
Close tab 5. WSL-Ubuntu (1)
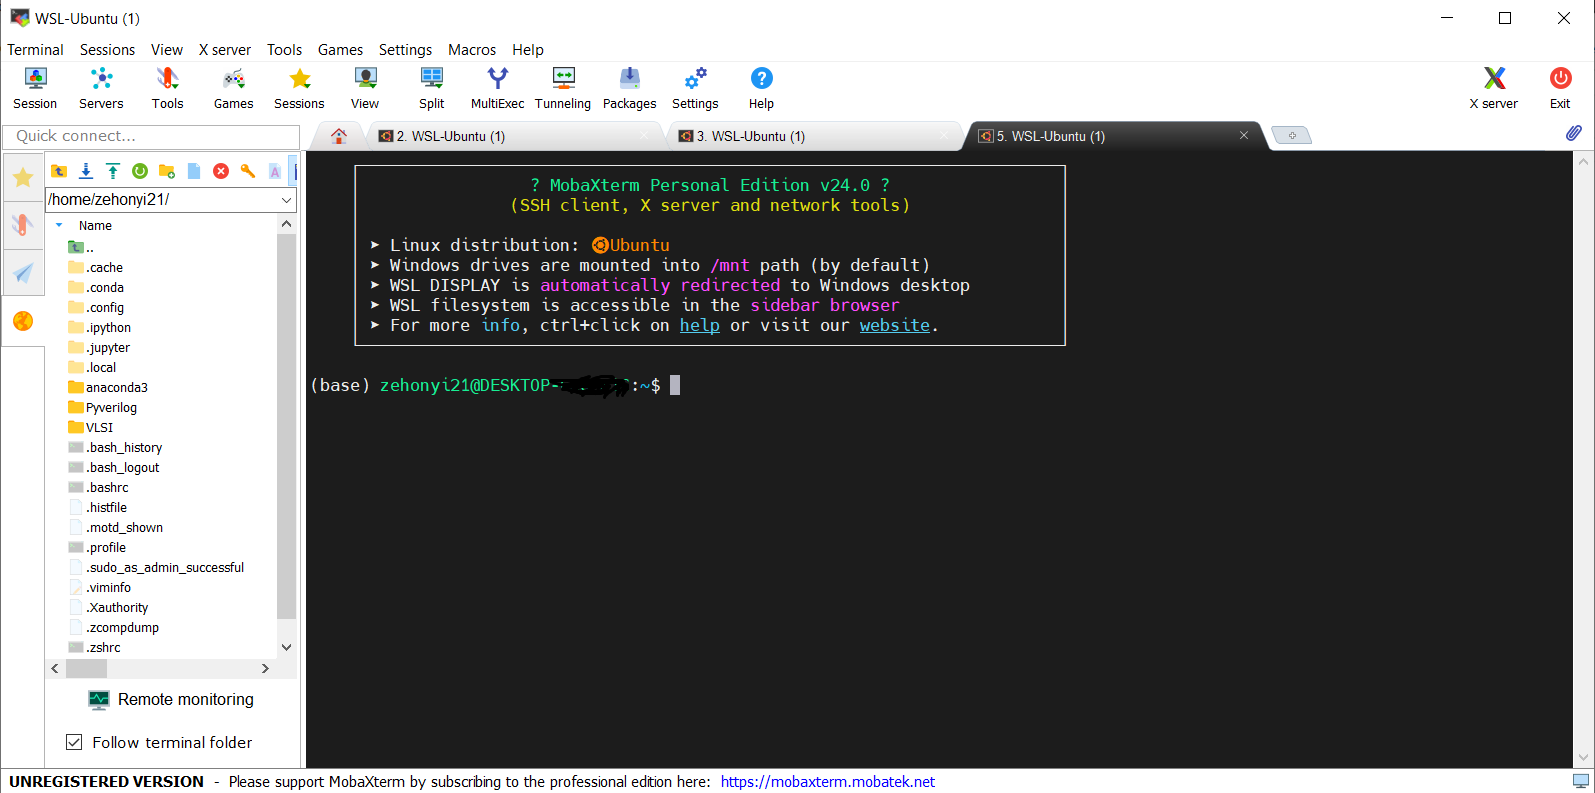click(x=1244, y=135)
